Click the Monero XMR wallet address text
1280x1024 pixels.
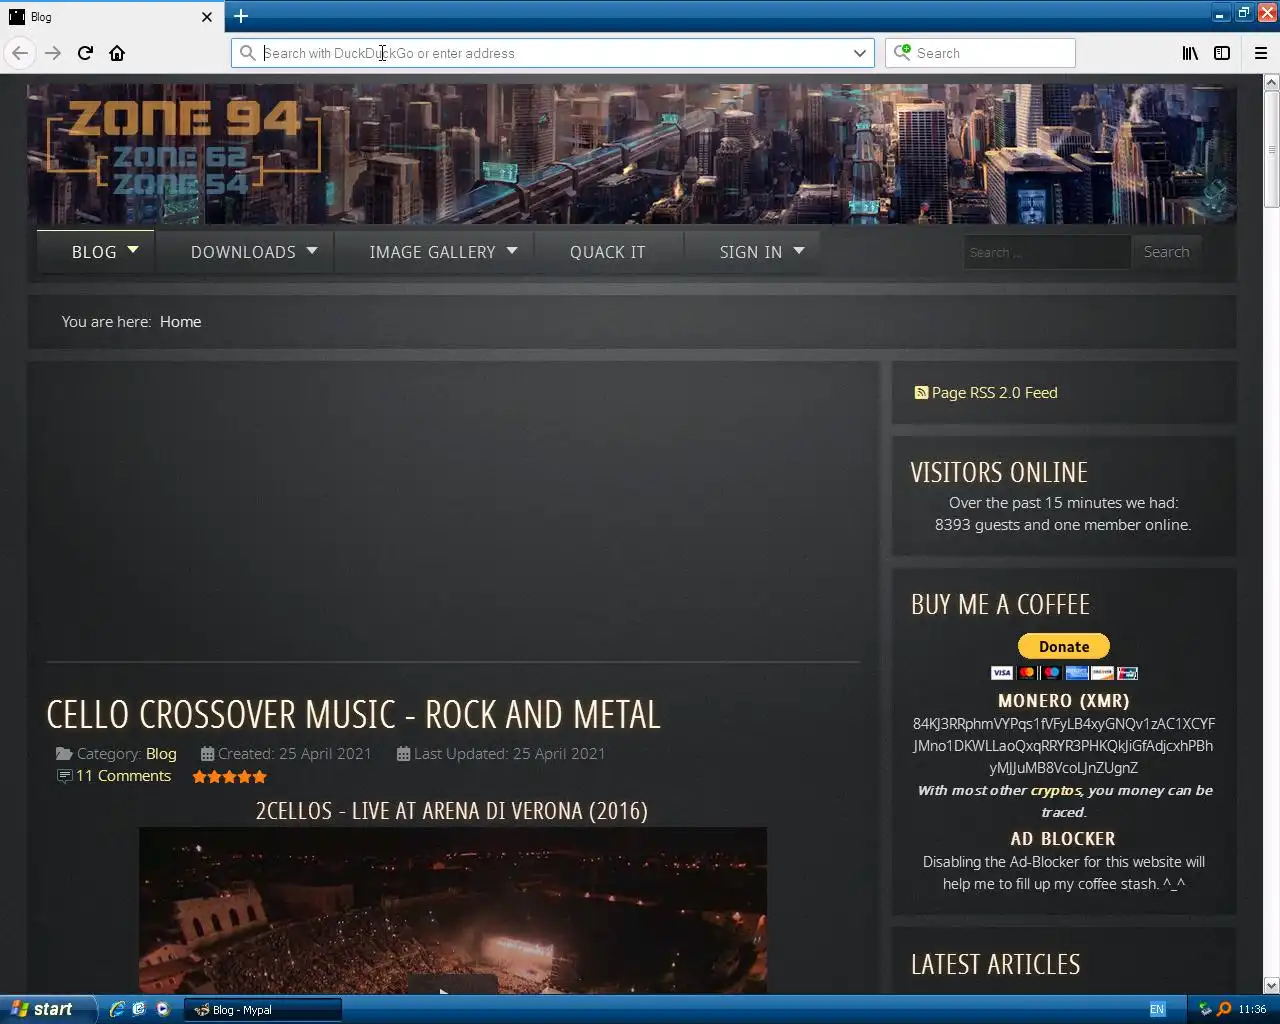pyautogui.click(x=1063, y=746)
